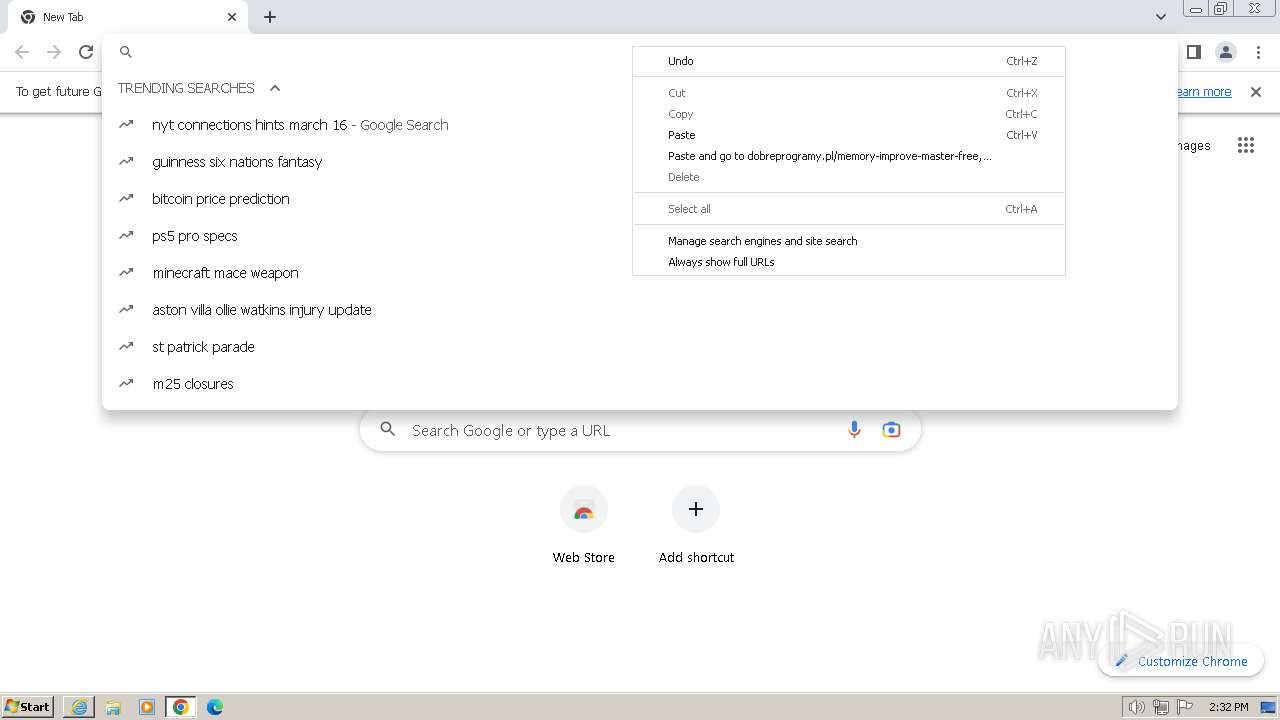
Task: Open the tab search dropdown arrow
Action: (1161, 17)
